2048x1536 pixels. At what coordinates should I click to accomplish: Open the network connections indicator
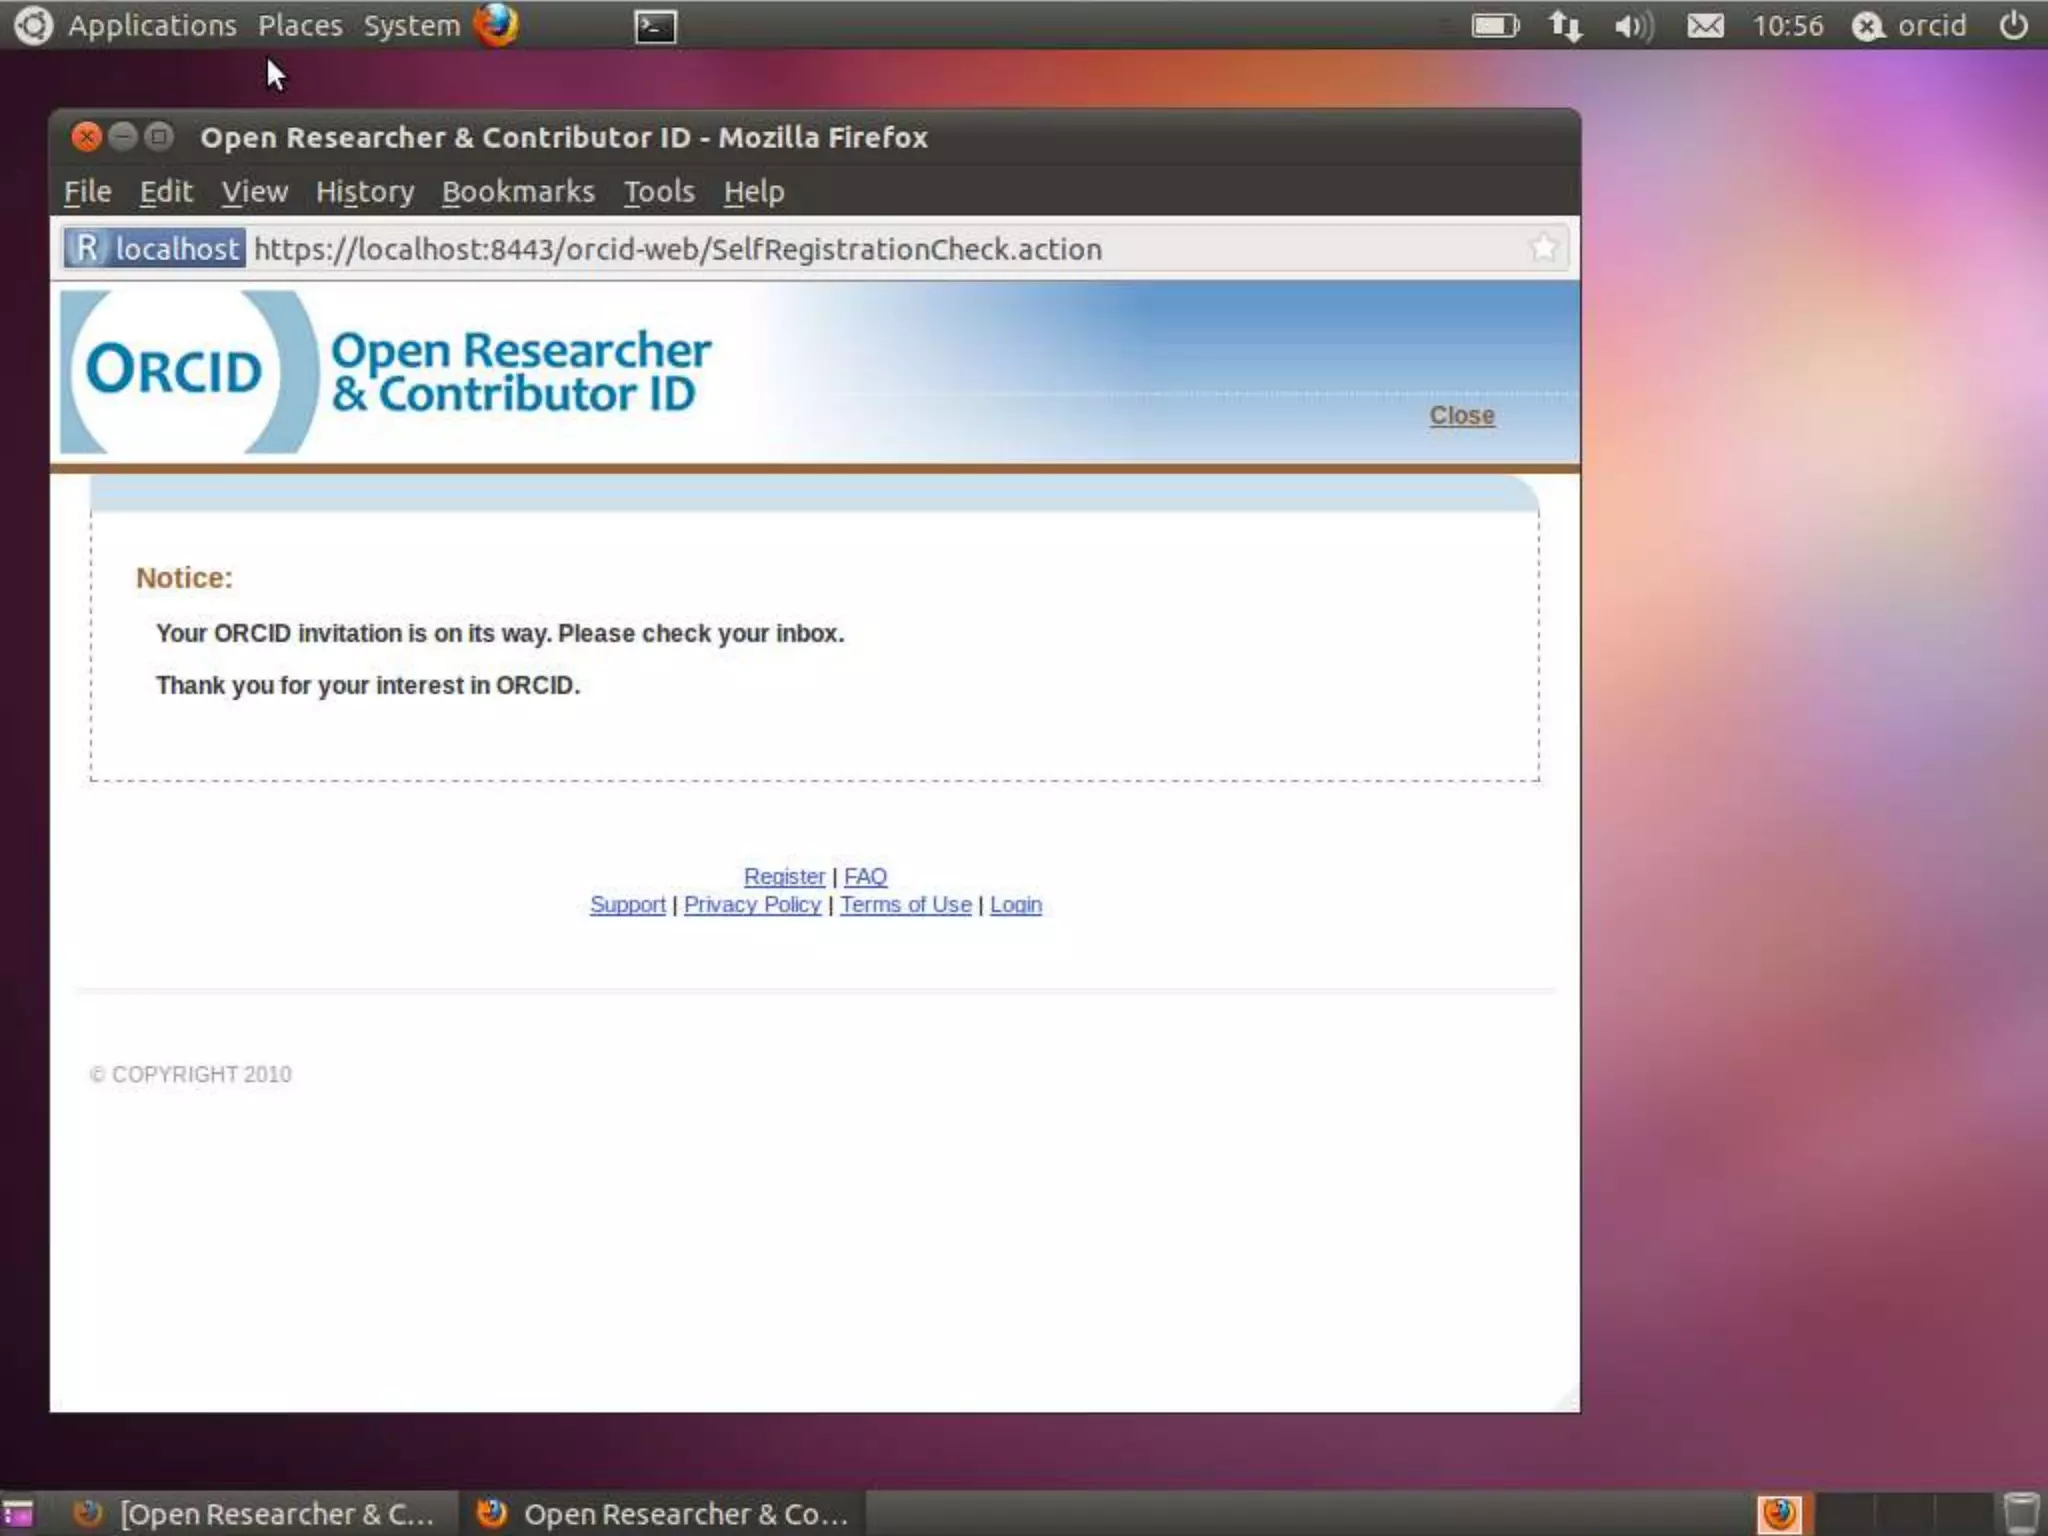[1565, 26]
